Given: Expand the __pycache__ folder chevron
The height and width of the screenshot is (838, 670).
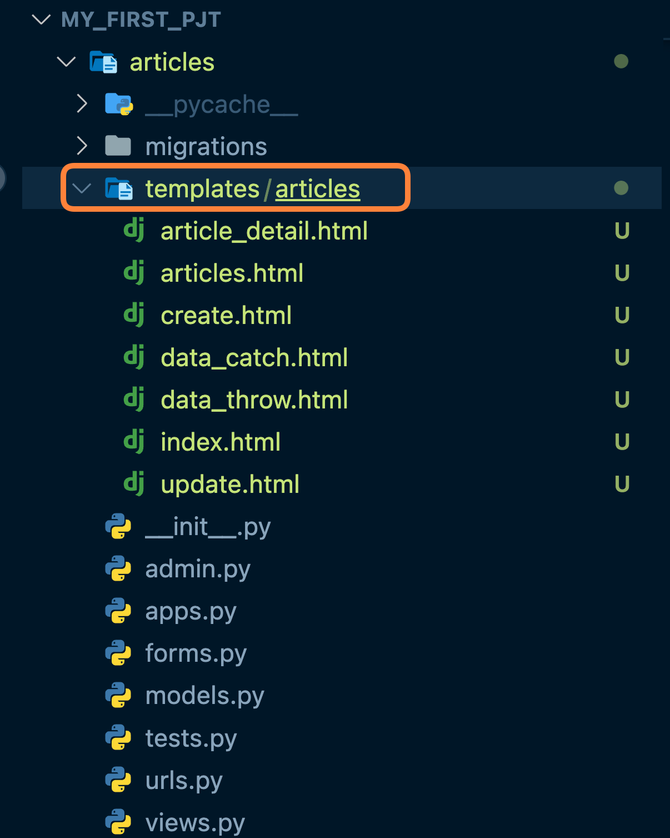Looking at the screenshot, I should [x=83, y=104].
